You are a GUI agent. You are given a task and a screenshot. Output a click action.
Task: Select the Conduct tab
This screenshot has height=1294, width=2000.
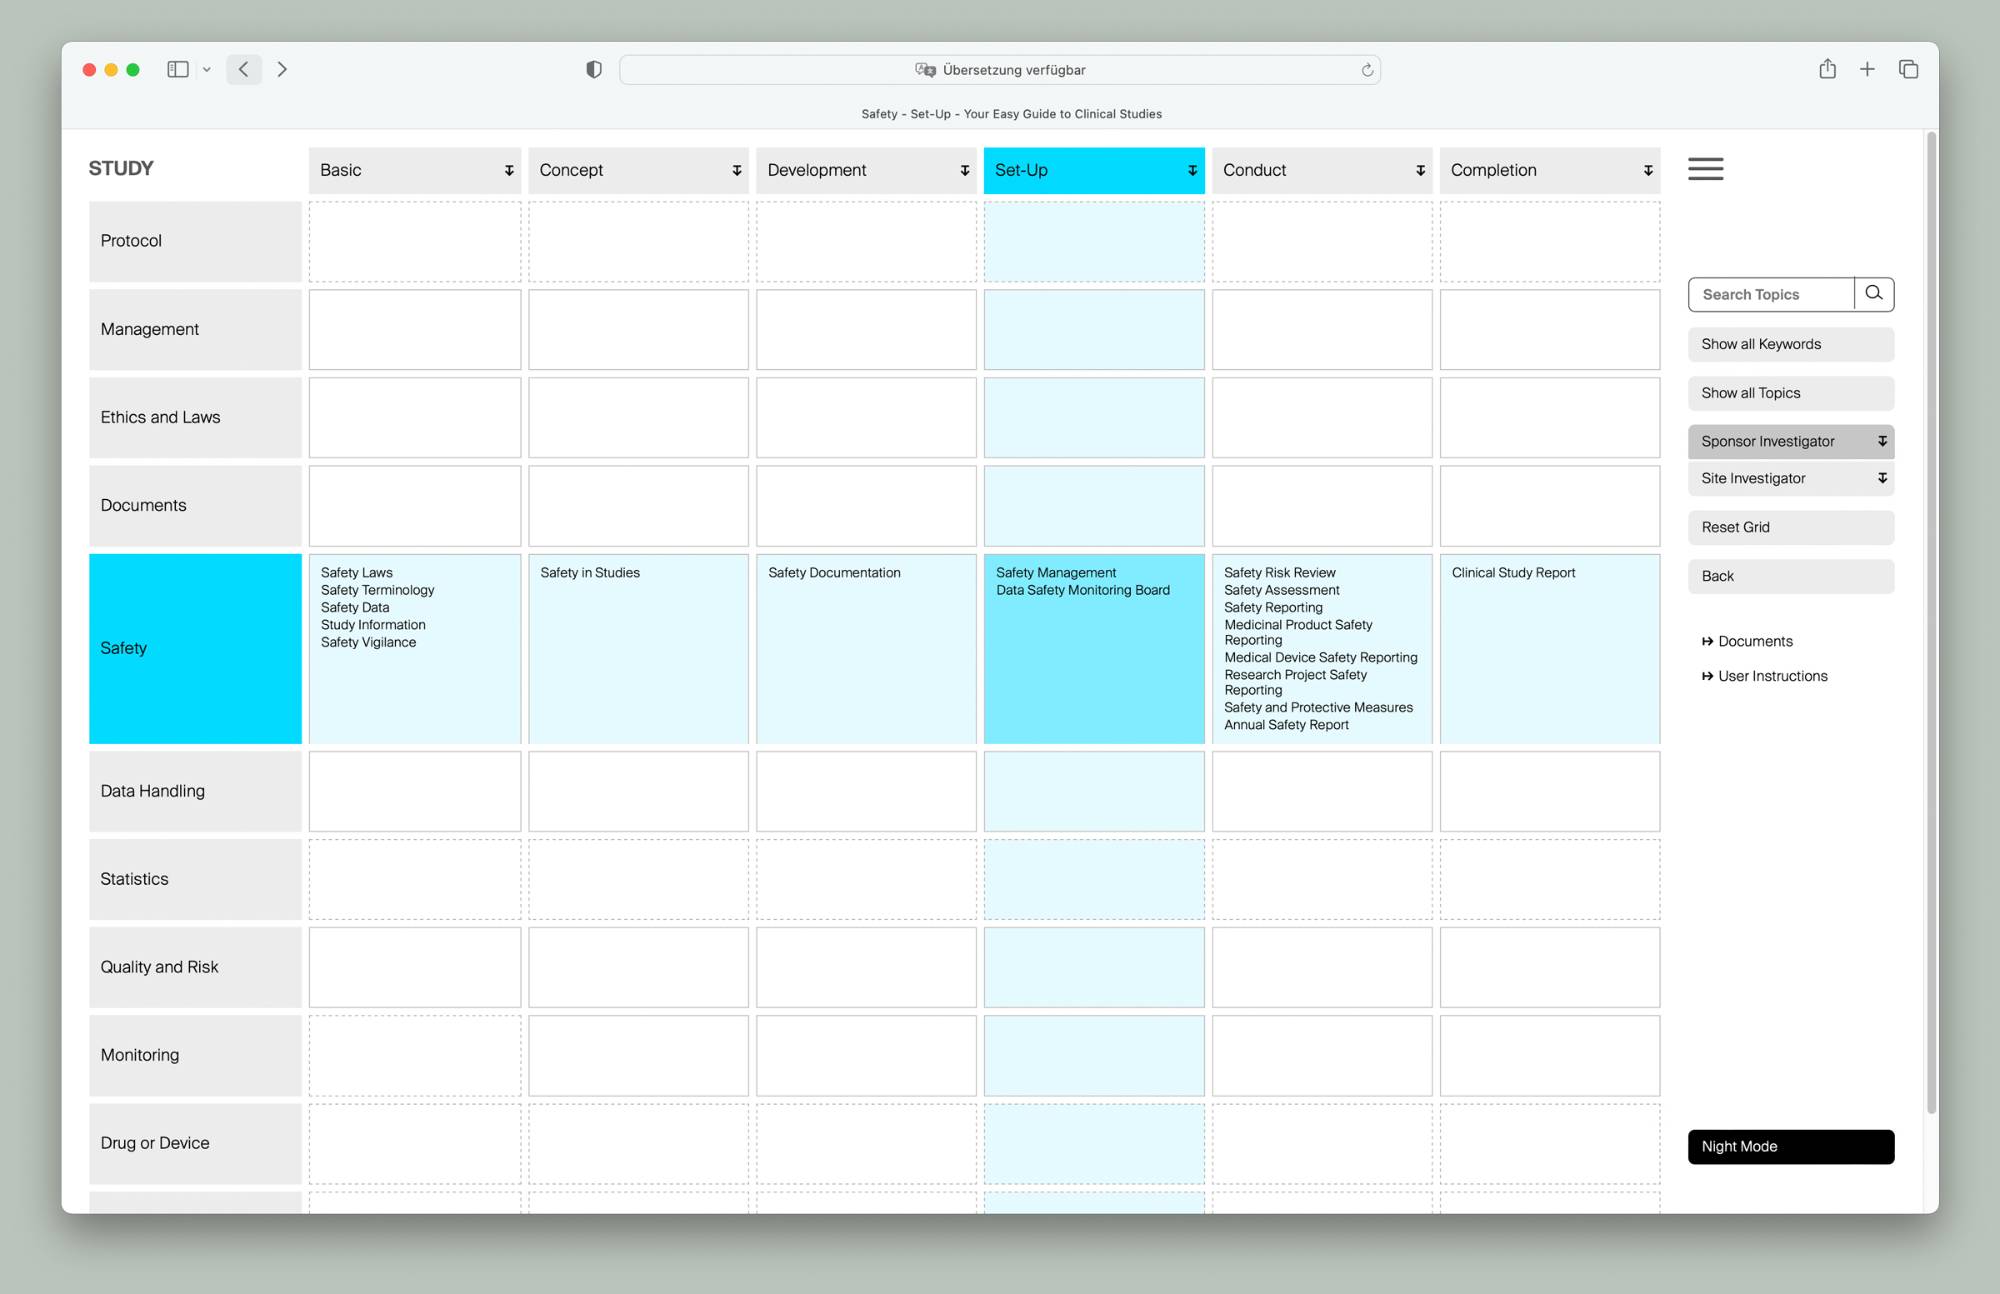[1318, 170]
